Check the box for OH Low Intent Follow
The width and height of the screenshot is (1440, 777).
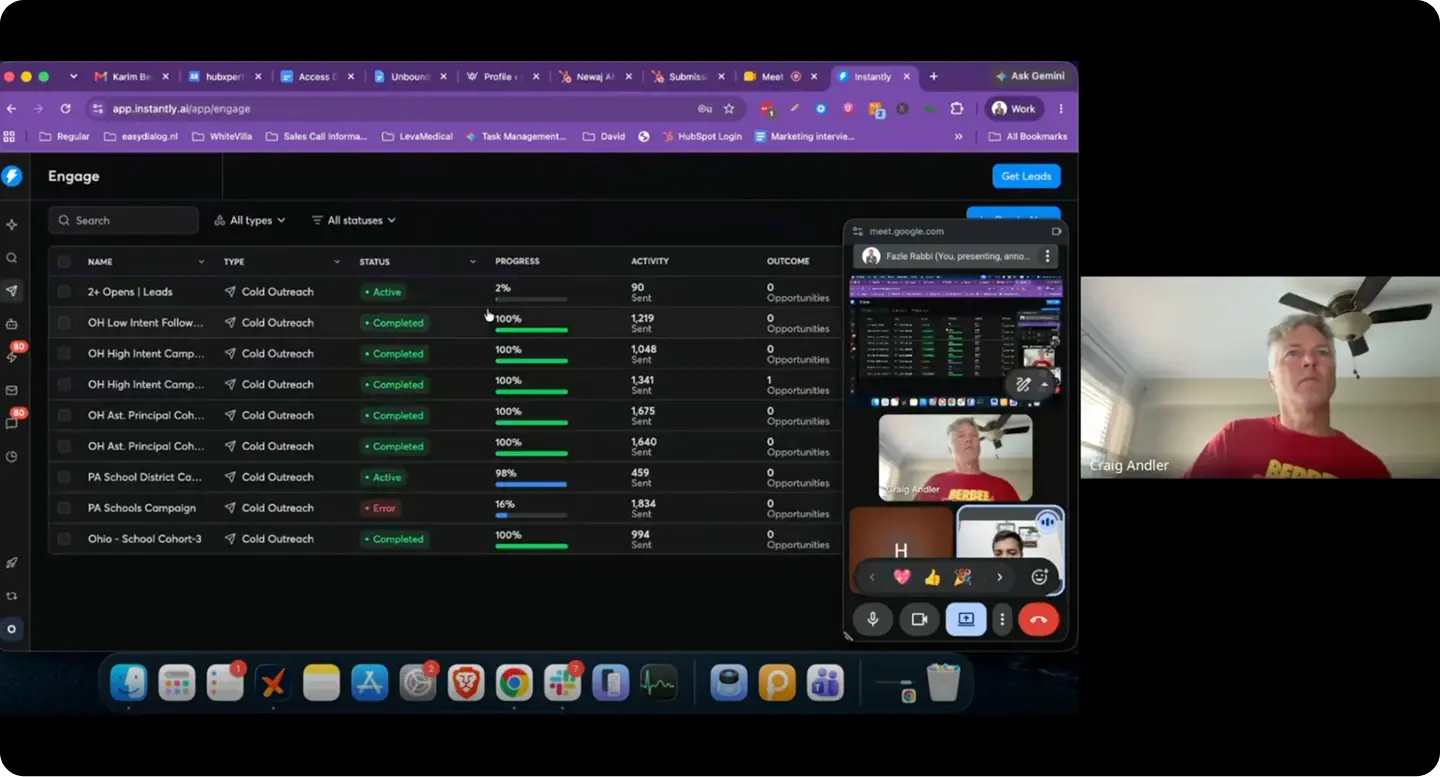[x=64, y=323]
